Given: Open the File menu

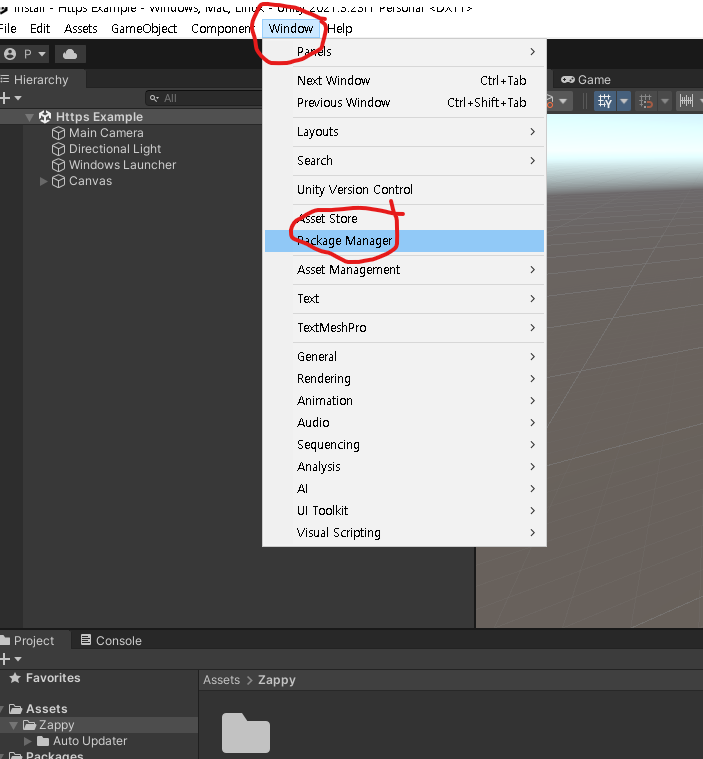Looking at the screenshot, I should [8, 29].
